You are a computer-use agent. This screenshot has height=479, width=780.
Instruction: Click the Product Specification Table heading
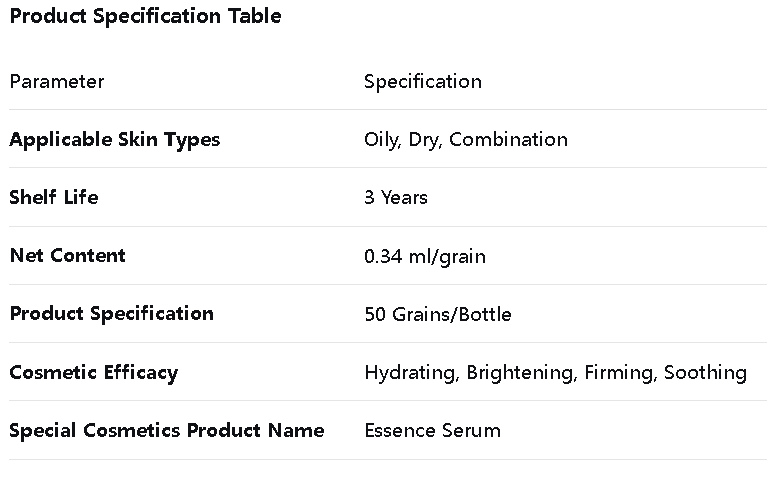tap(145, 16)
